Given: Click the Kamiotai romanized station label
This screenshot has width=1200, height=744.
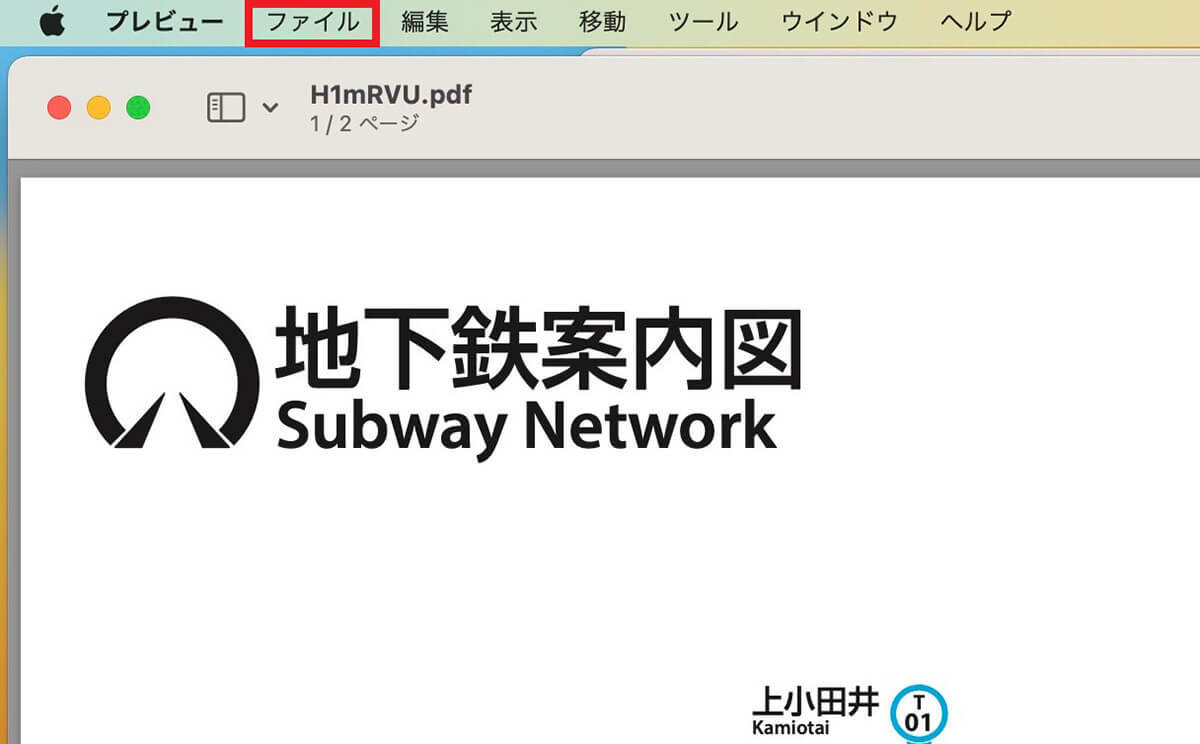Looking at the screenshot, I should click(791, 728).
